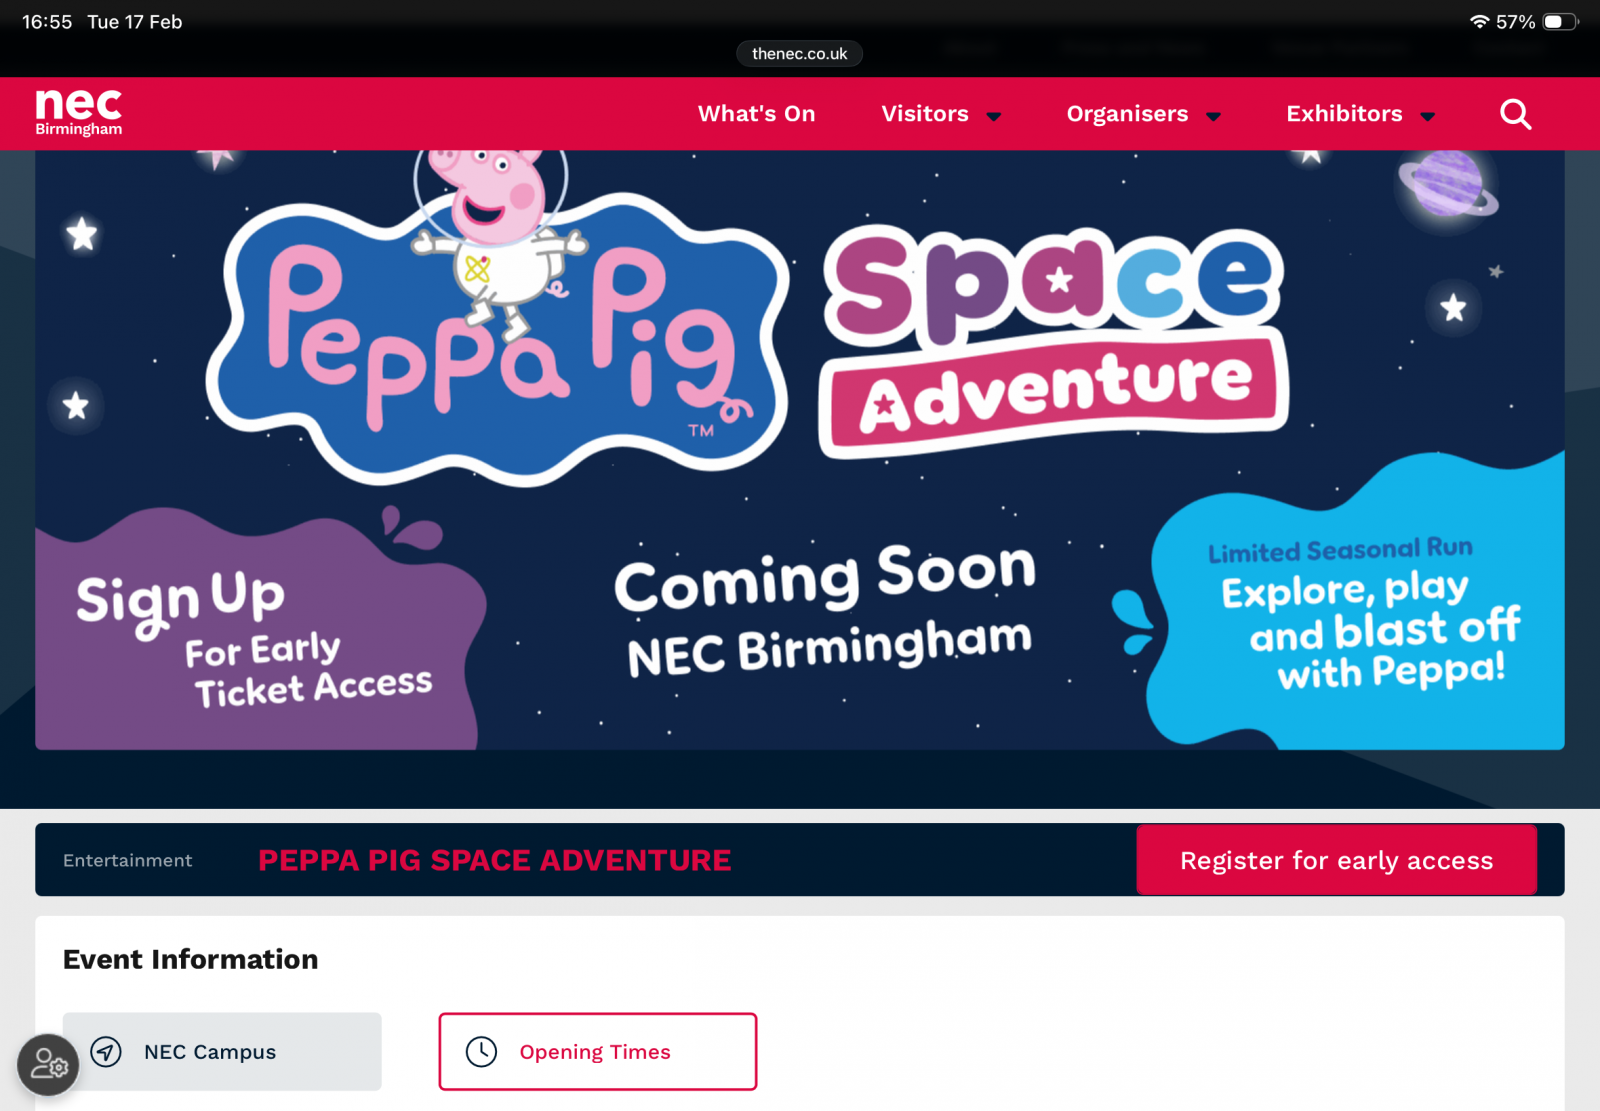
Task: Click the Entertainment category label
Action: (127, 860)
